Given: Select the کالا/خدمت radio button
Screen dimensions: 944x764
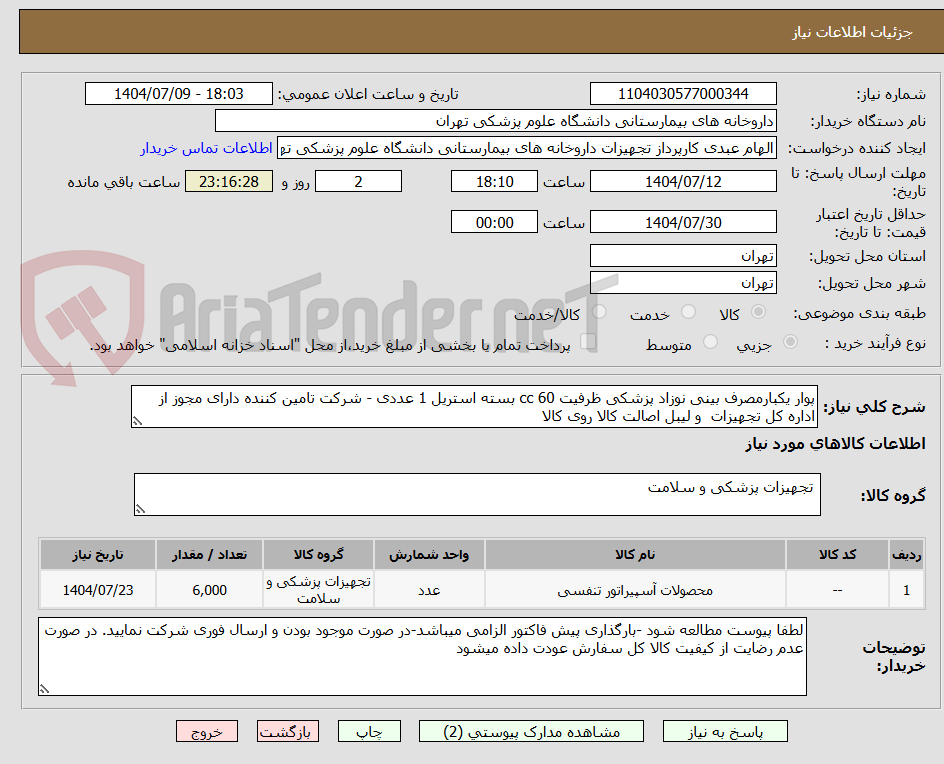Looking at the screenshot, I should 600,313.
